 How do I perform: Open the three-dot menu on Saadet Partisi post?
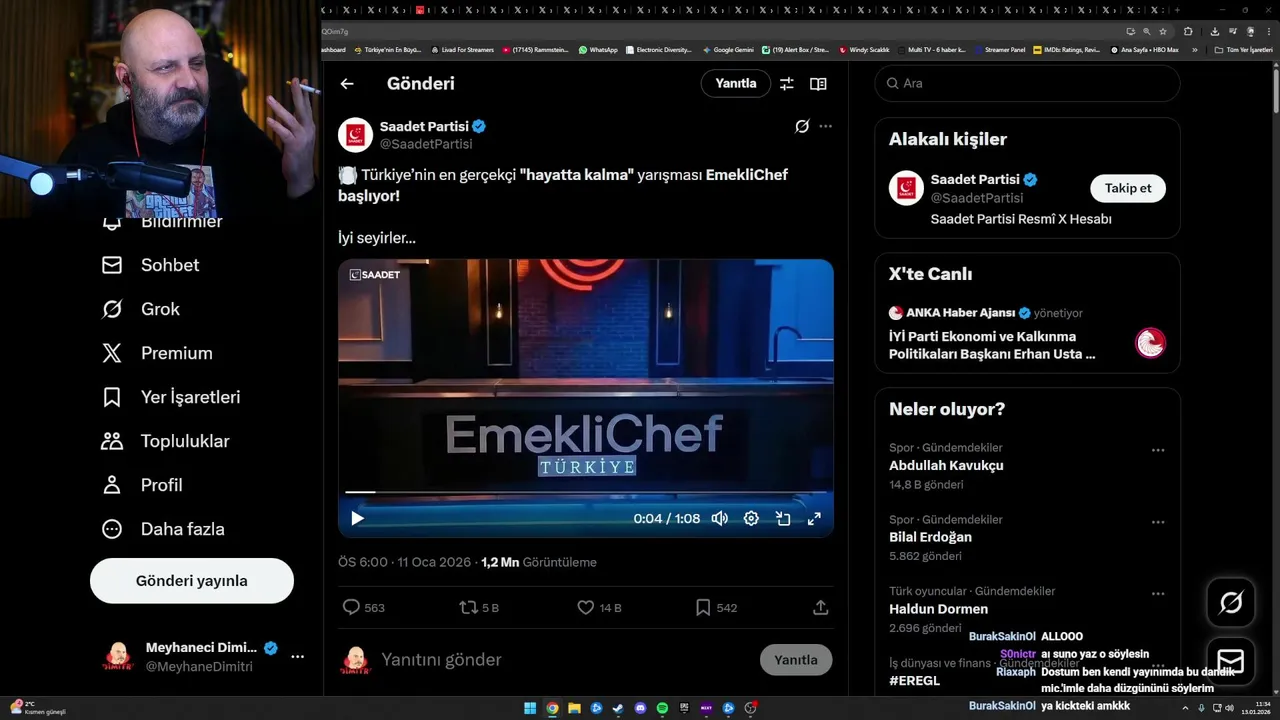(825, 126)
